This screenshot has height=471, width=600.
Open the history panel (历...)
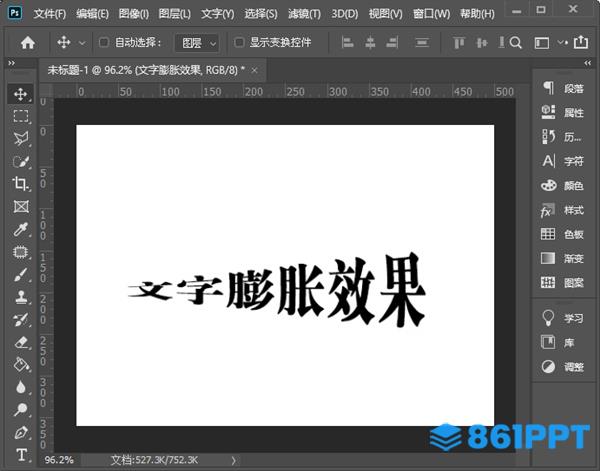coord(563,137)
